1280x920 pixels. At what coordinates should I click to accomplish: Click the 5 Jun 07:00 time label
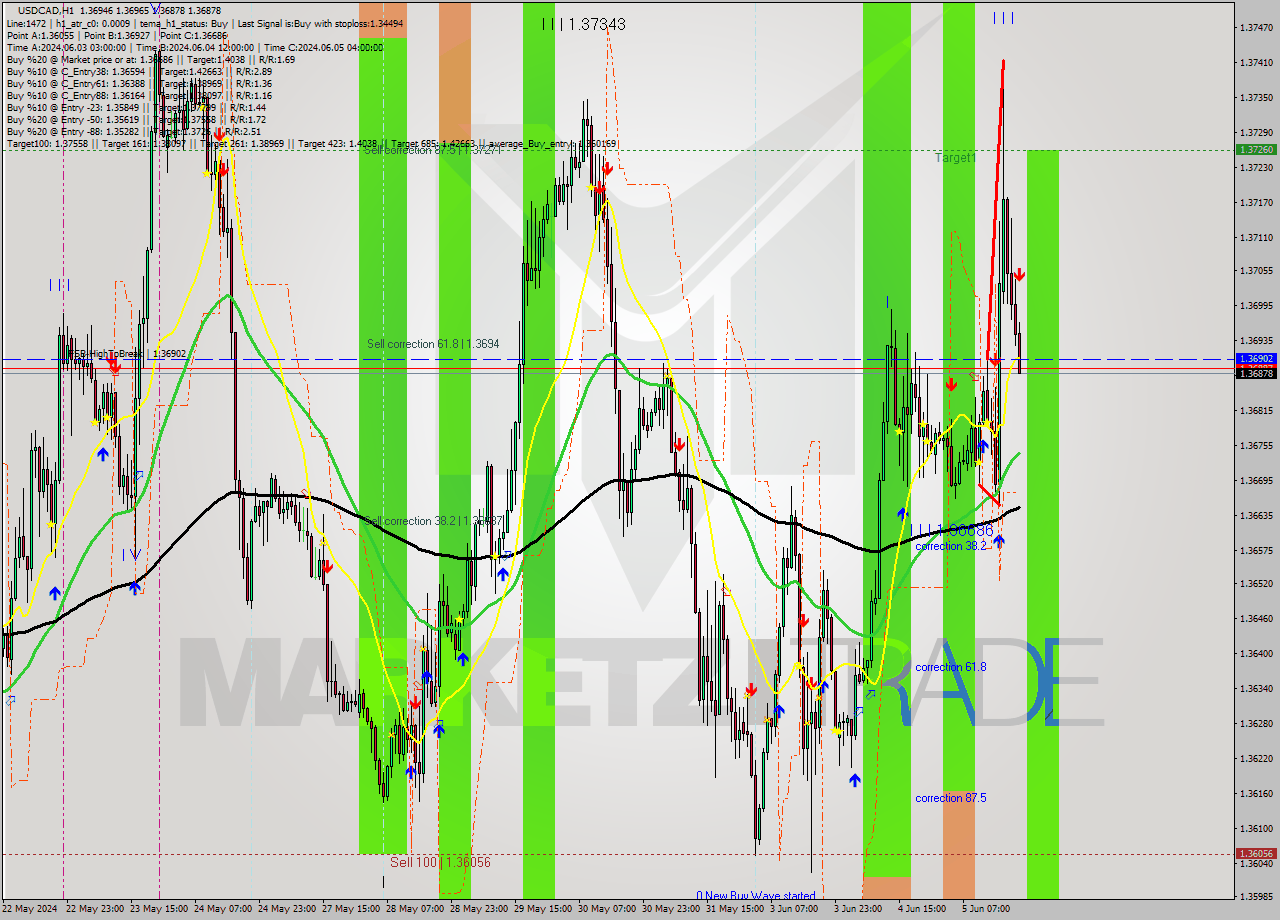(x=988, y=909)
